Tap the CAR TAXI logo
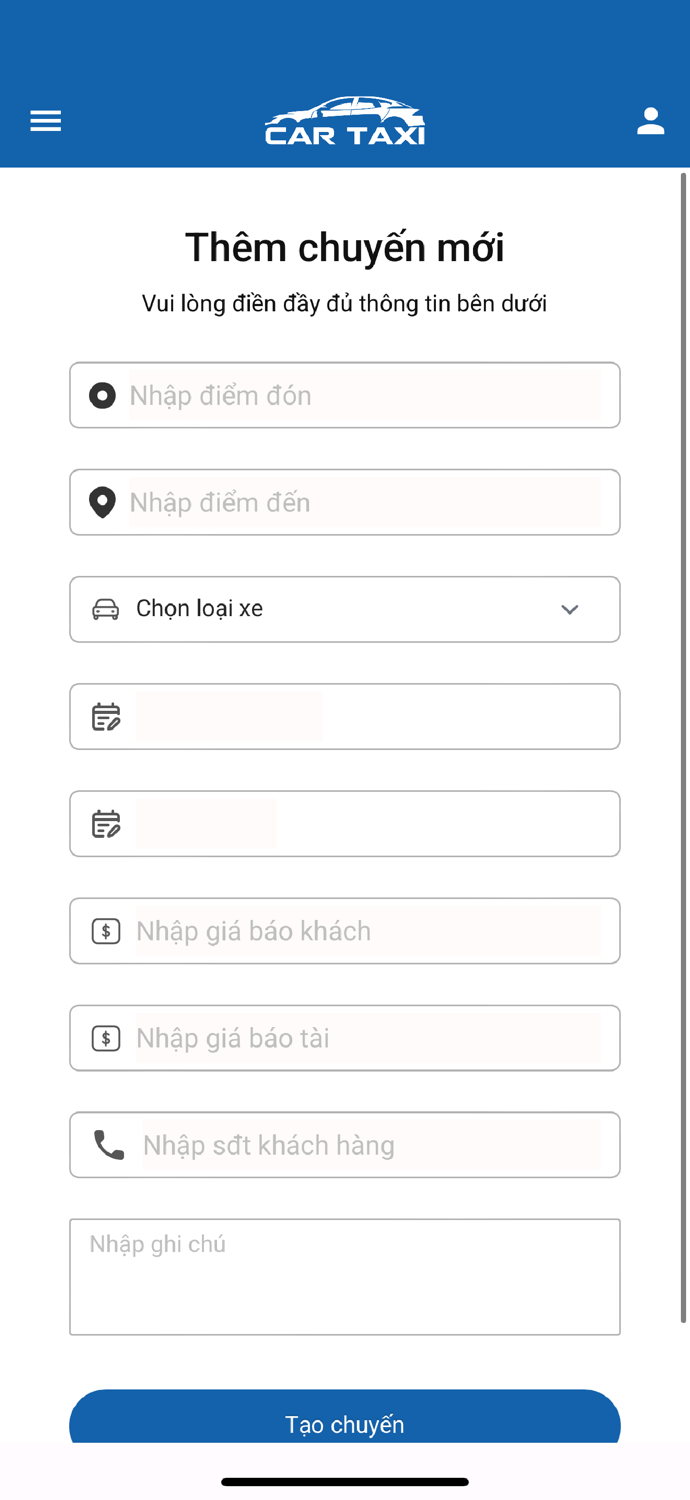This screenshot has width=690, height=1500. tap(345, 122)
